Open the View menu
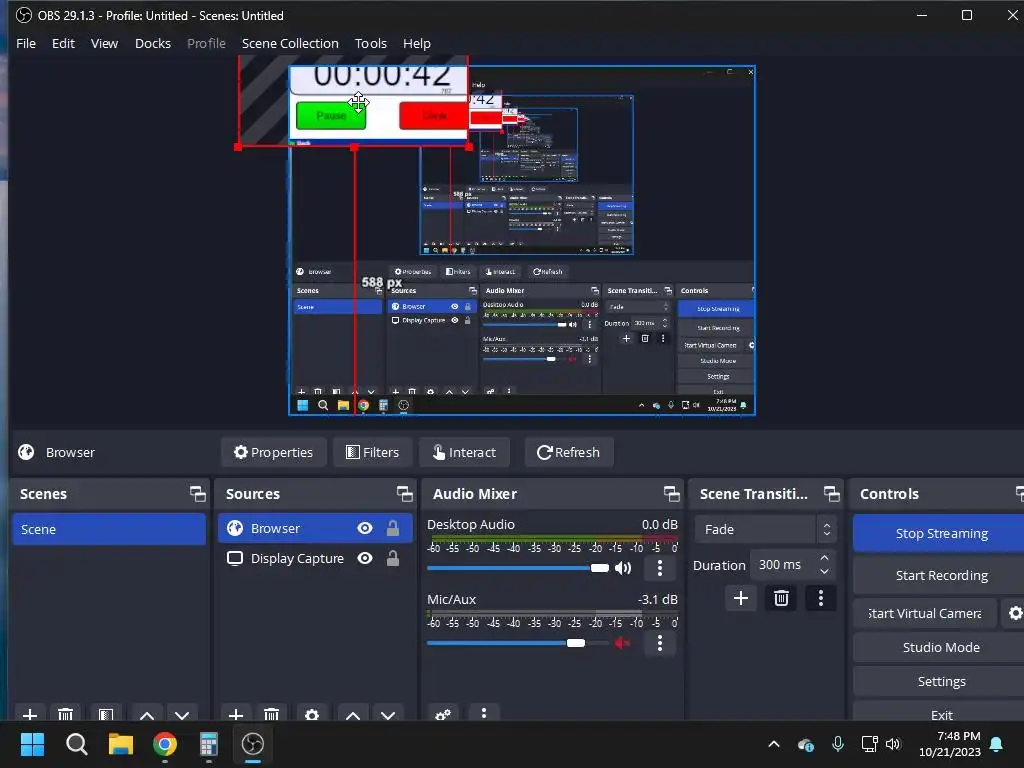This screenshot has width=1024, height=768. 104,43
